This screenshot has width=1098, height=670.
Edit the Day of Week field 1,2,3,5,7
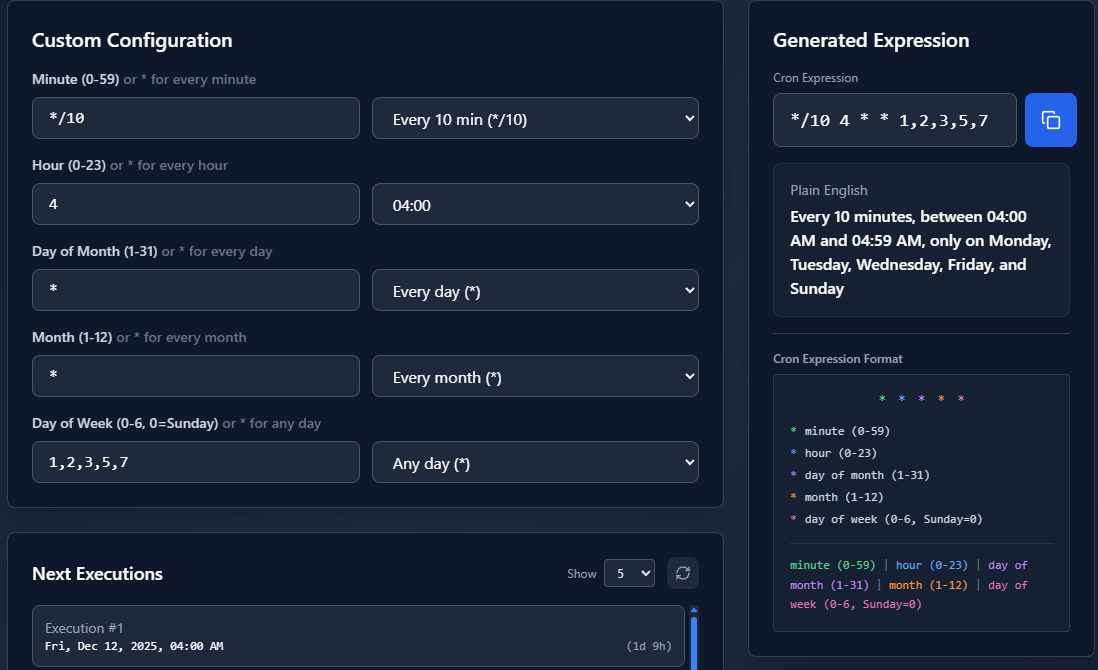tap(196, 462)
